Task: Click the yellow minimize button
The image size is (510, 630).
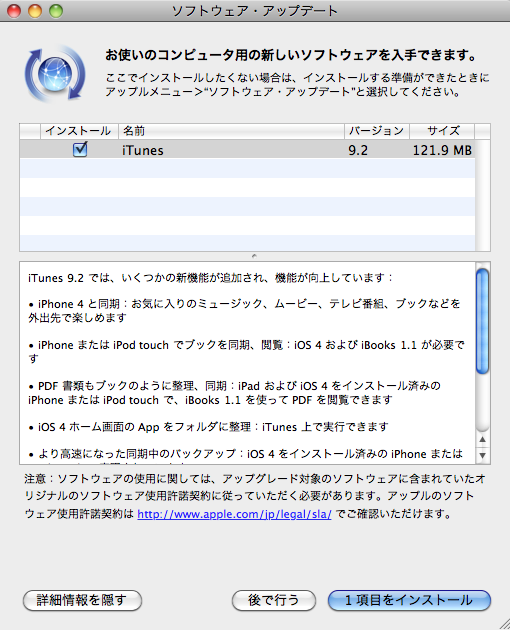Action: (35, 11)
